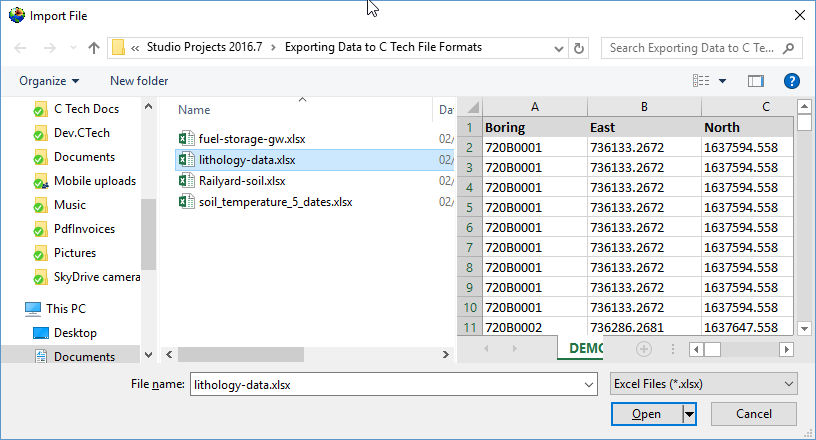This screenshot has height=440, width=816.
Task: Click the Cancel button
Action: tap(753, 414)
